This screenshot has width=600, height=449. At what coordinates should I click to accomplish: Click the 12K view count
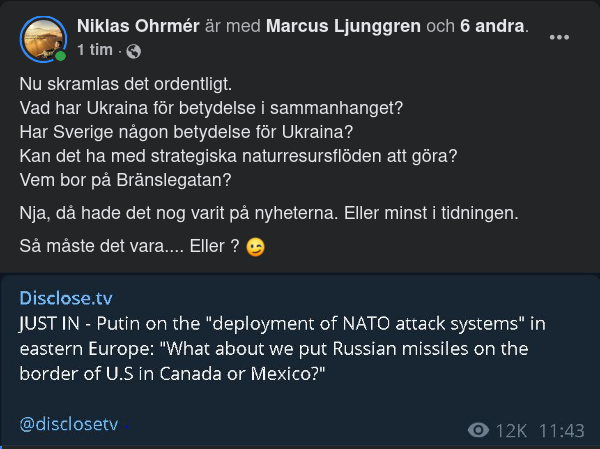511,430
